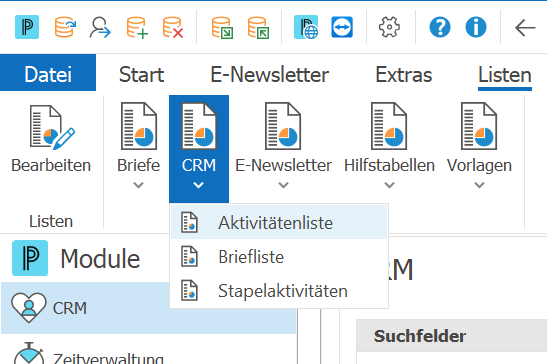The image size is (547, 364).
Task: Click the Stapelaktivitäten entry icon
Action: pyautogui.click(x=189, y=290)
